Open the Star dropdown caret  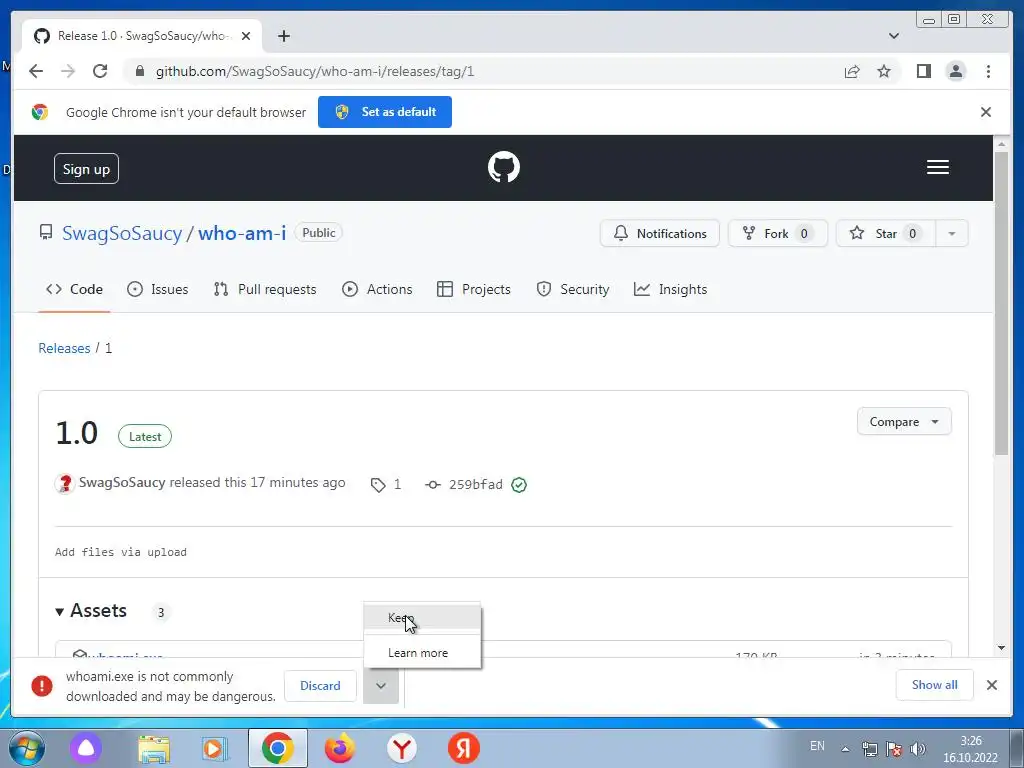point(952,234)
